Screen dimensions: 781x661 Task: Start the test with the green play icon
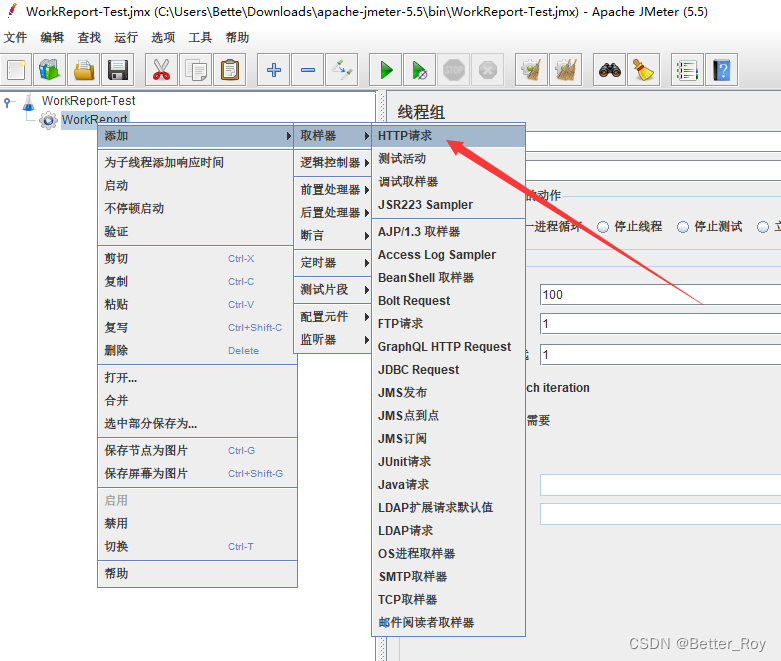point(386,70)
